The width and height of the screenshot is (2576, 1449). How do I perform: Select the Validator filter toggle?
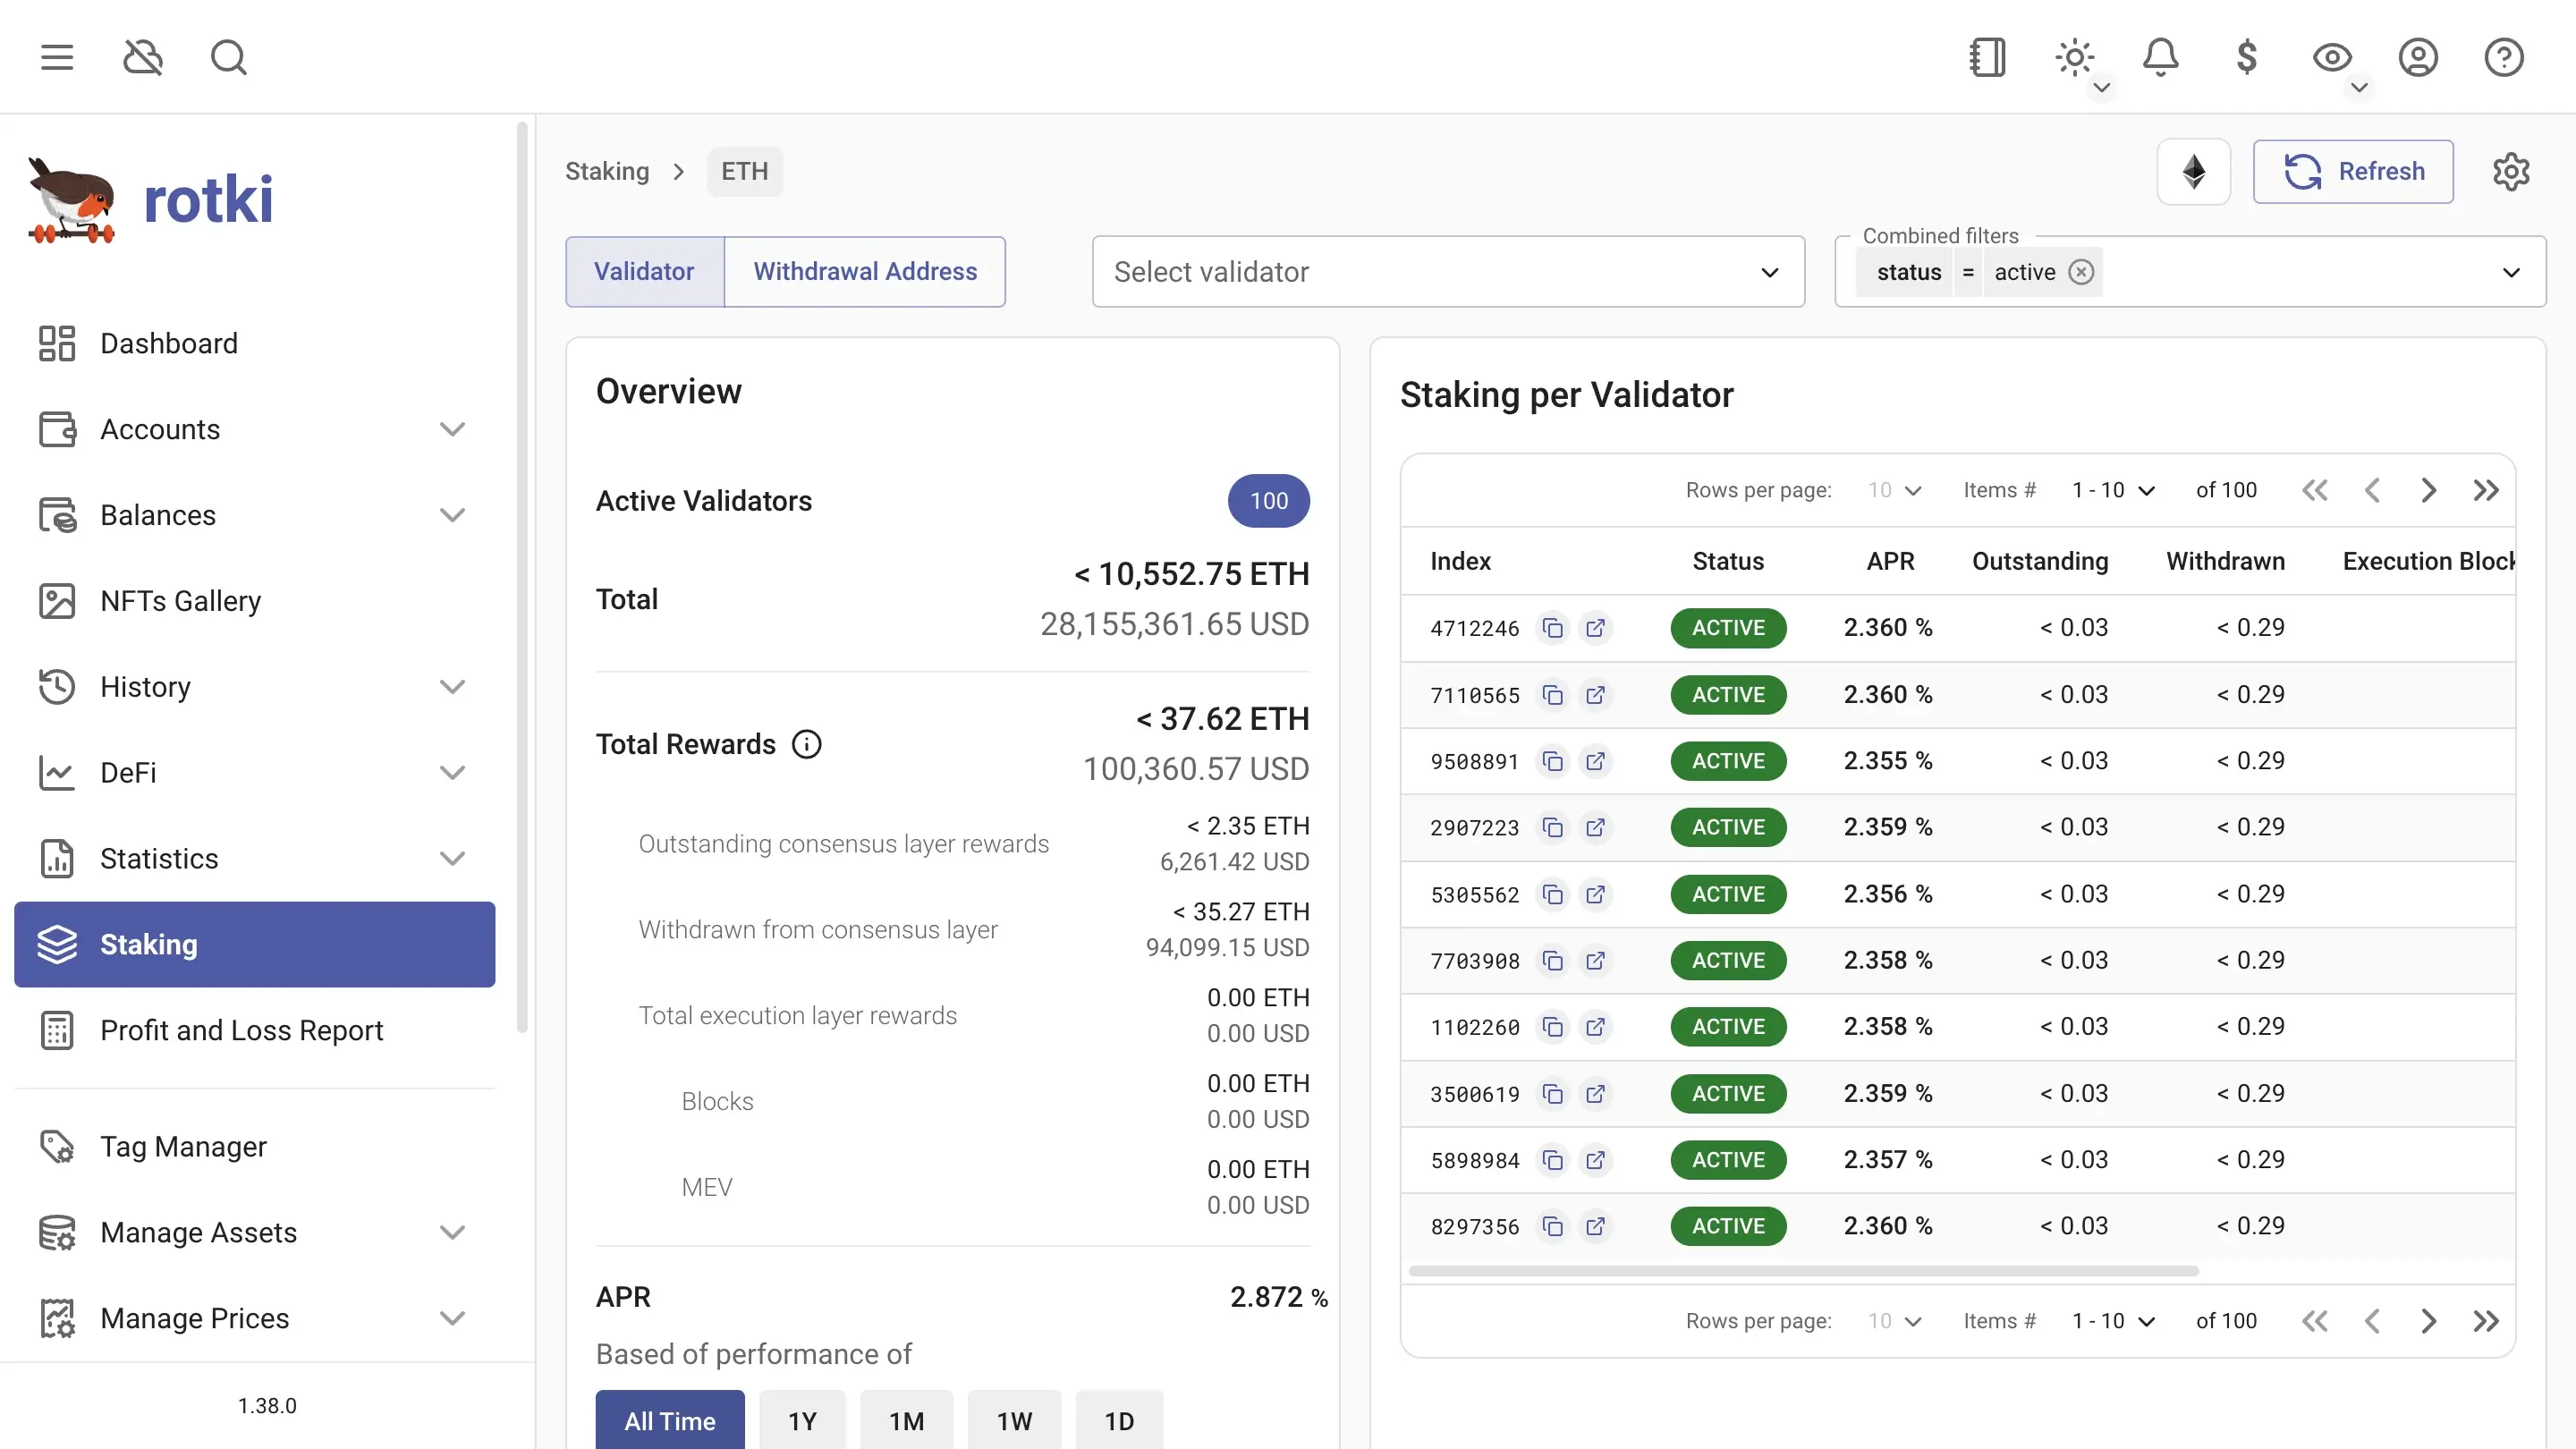[644, 272]
